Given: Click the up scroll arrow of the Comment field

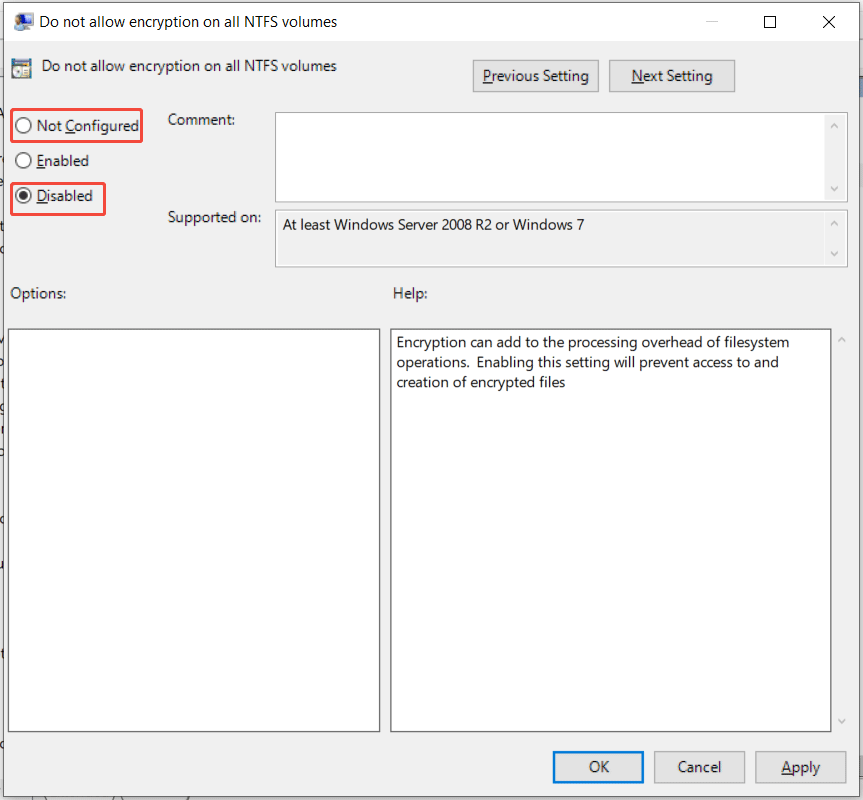Looking at the screenshot, I should (x=835, y=126).
